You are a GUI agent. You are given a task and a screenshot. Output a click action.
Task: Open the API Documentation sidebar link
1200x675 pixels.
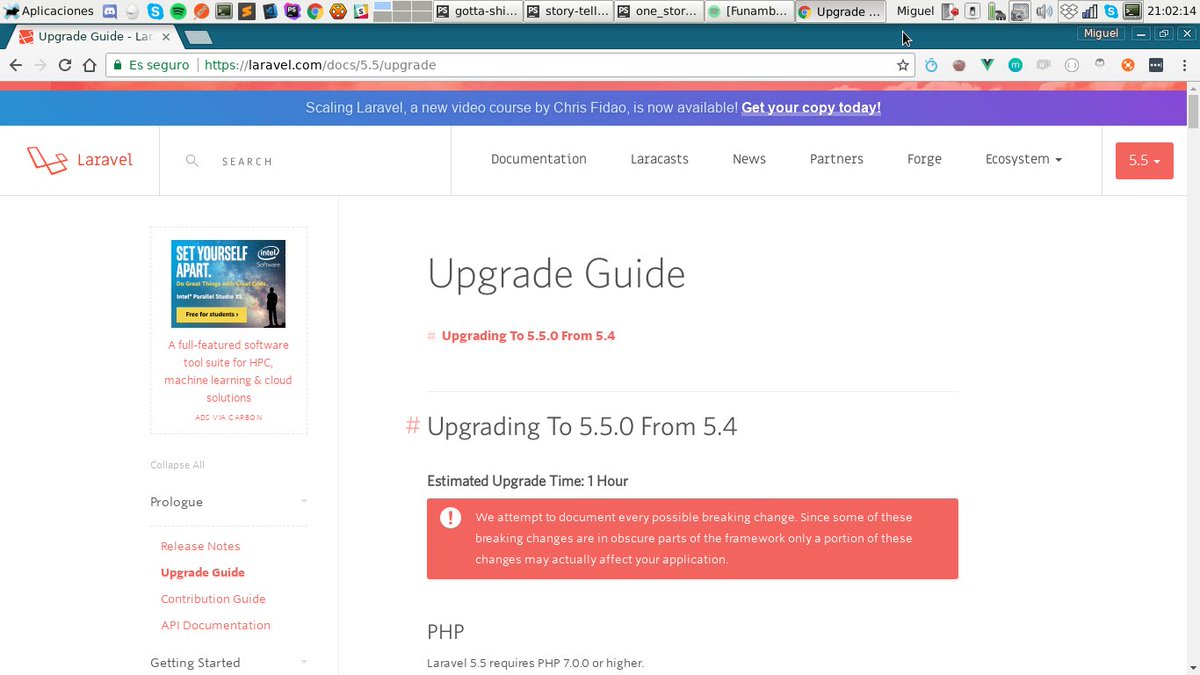pyautogui.click(x=215, y=625)
